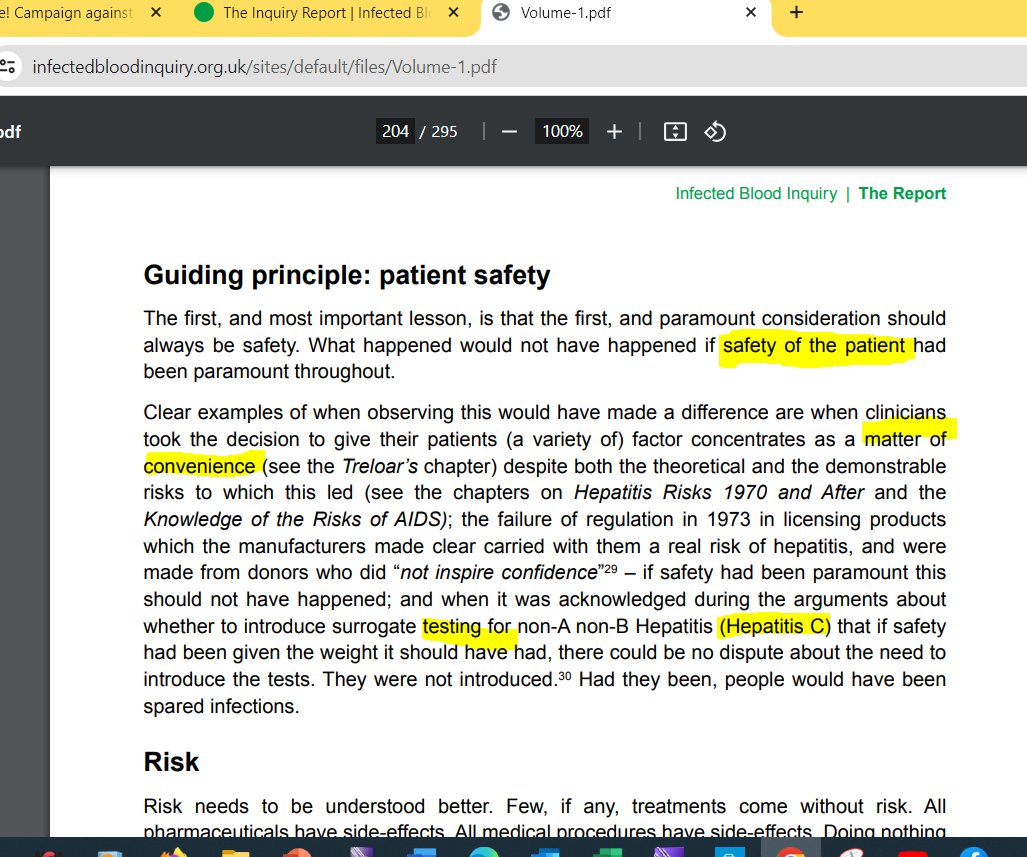Open a new browser tab

(796, 12)
